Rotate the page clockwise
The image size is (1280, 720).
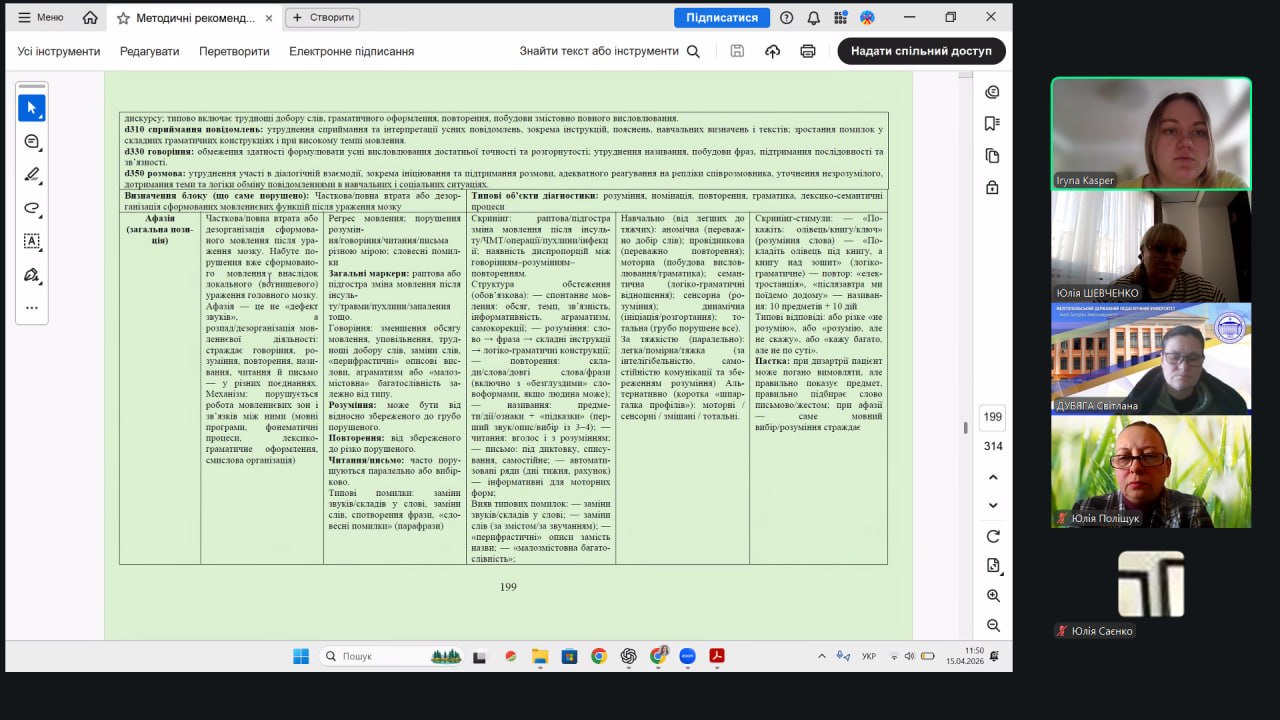[993, 537]
